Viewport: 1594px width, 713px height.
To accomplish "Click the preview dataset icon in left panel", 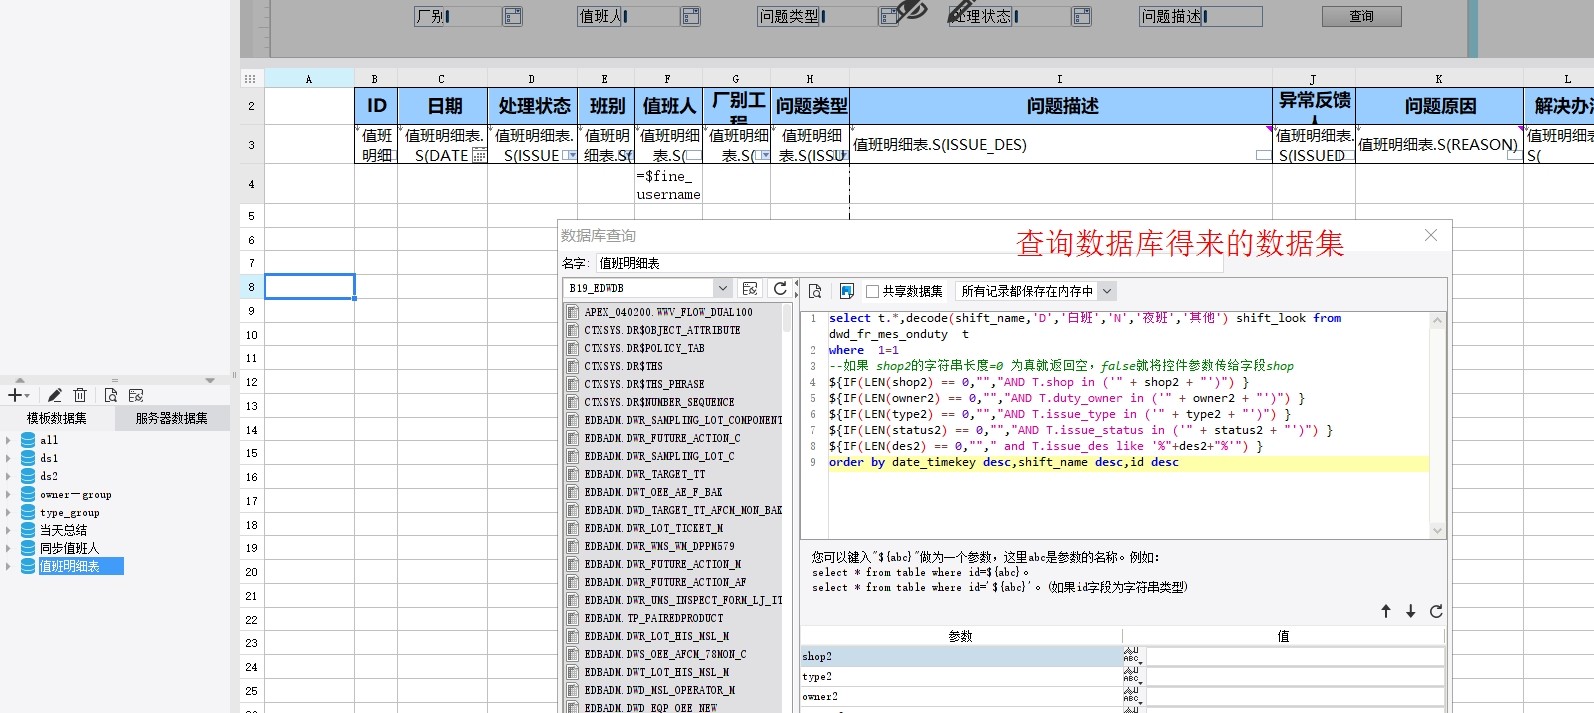I will coord(110,395).
